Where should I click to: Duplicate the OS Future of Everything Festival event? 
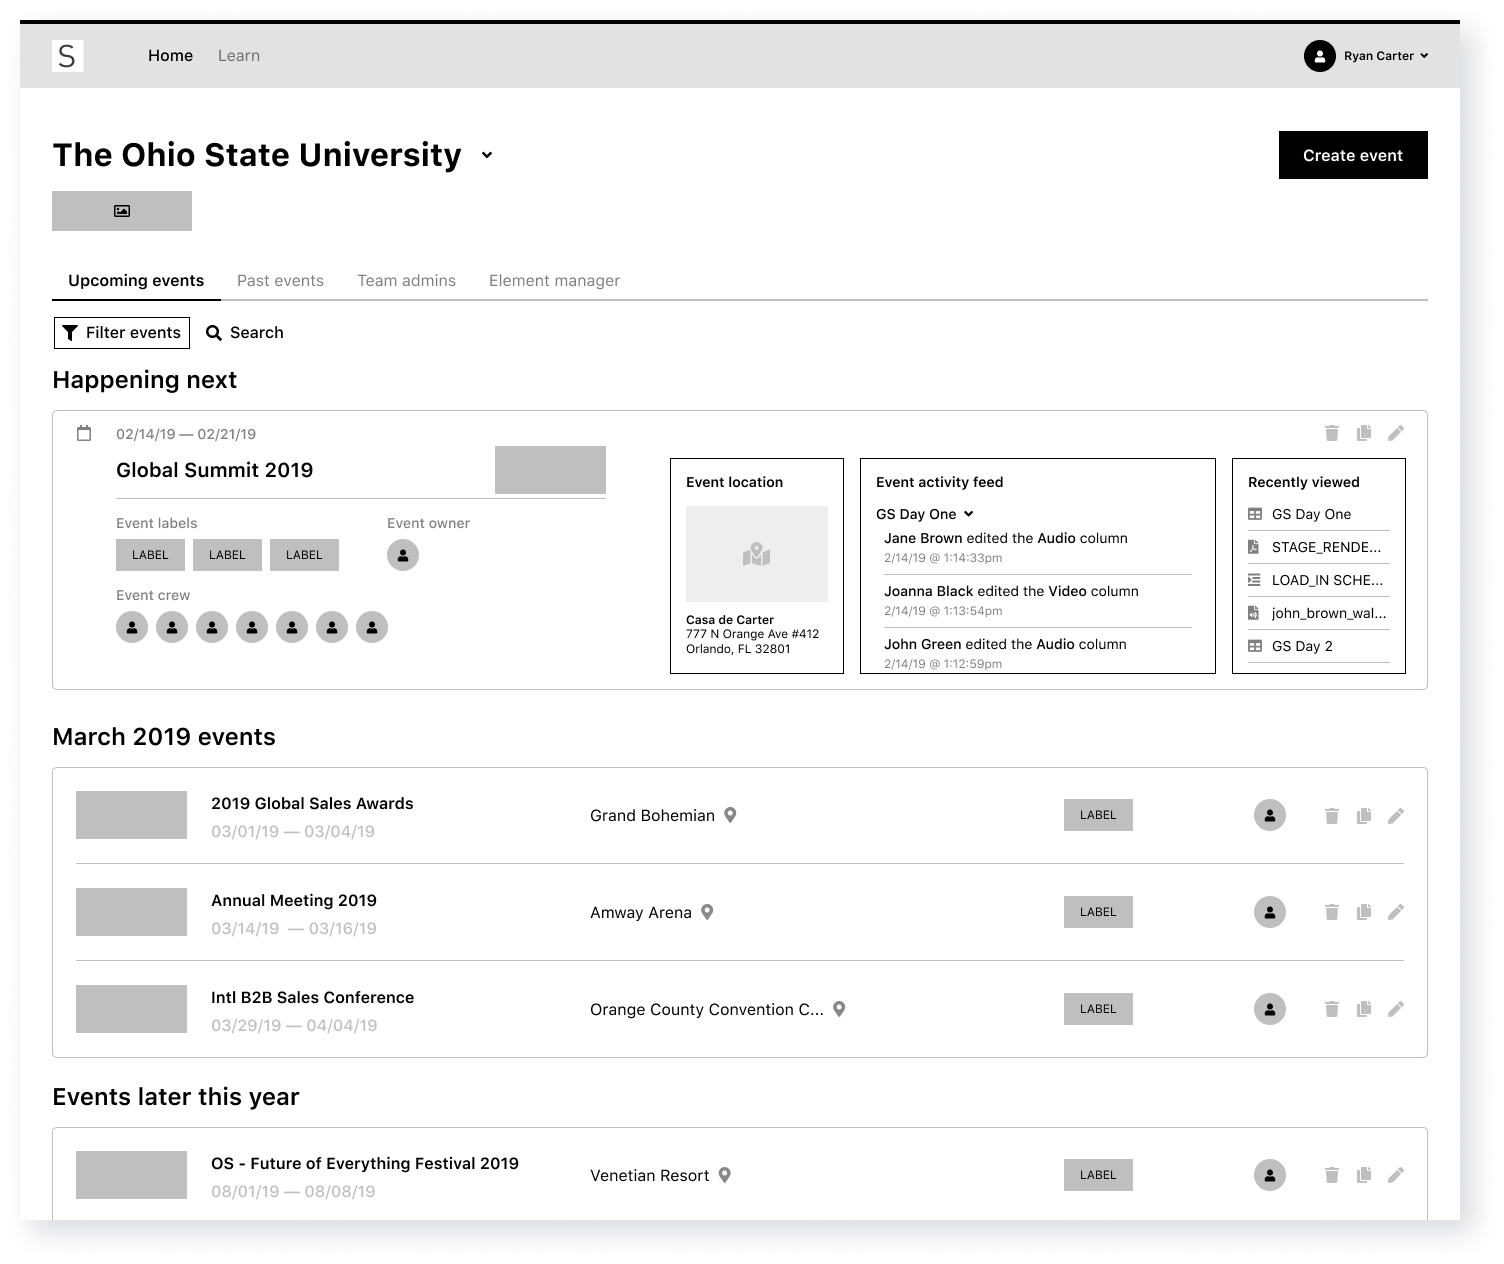[1364, 1175]
